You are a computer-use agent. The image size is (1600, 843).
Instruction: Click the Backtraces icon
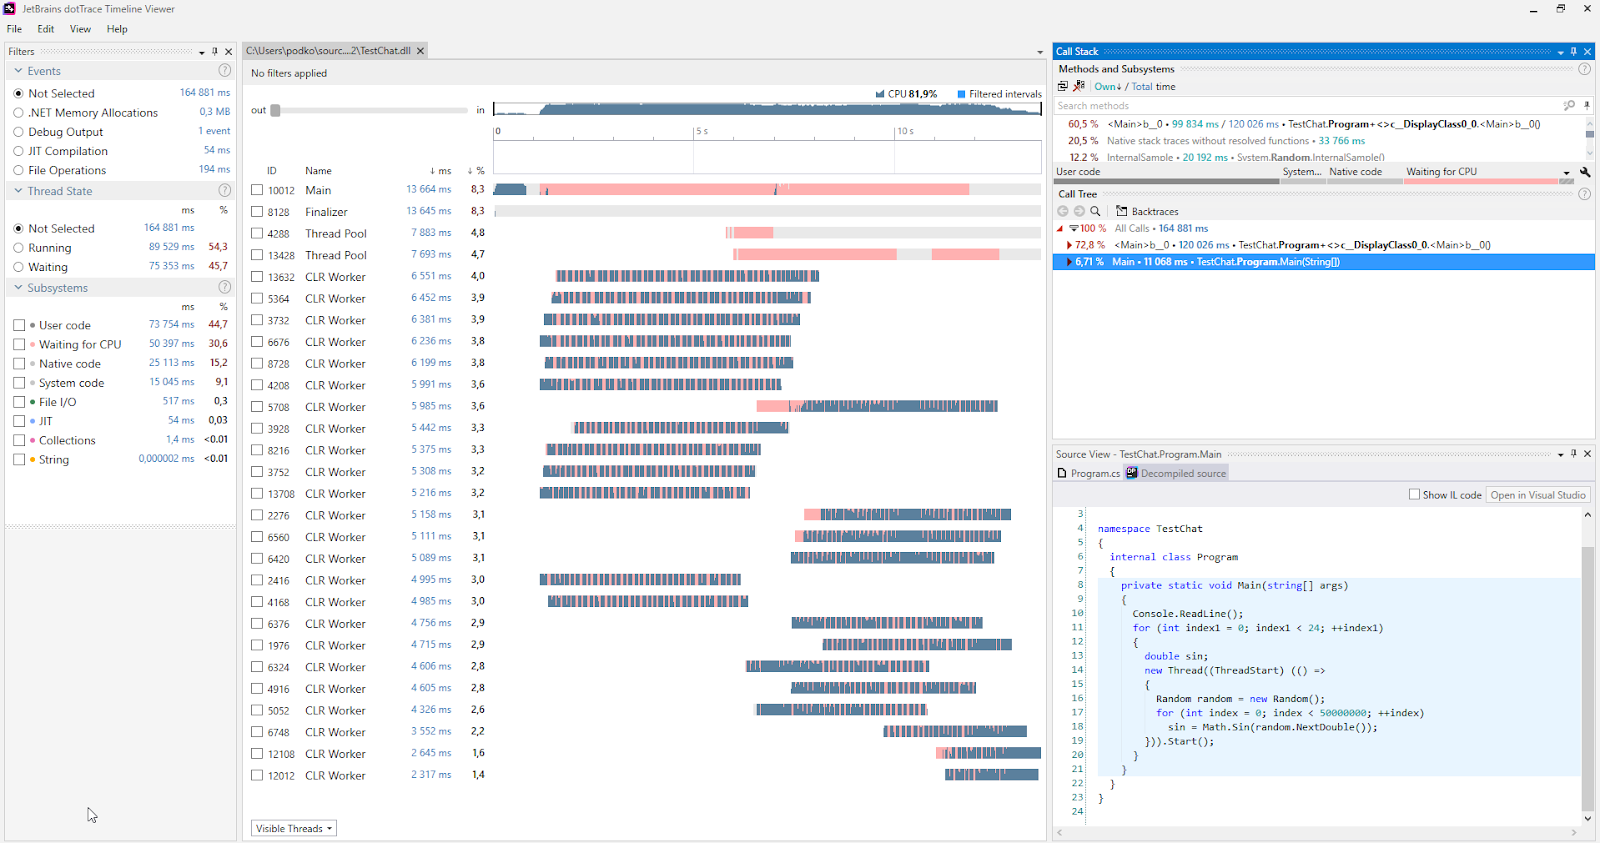1122,211
